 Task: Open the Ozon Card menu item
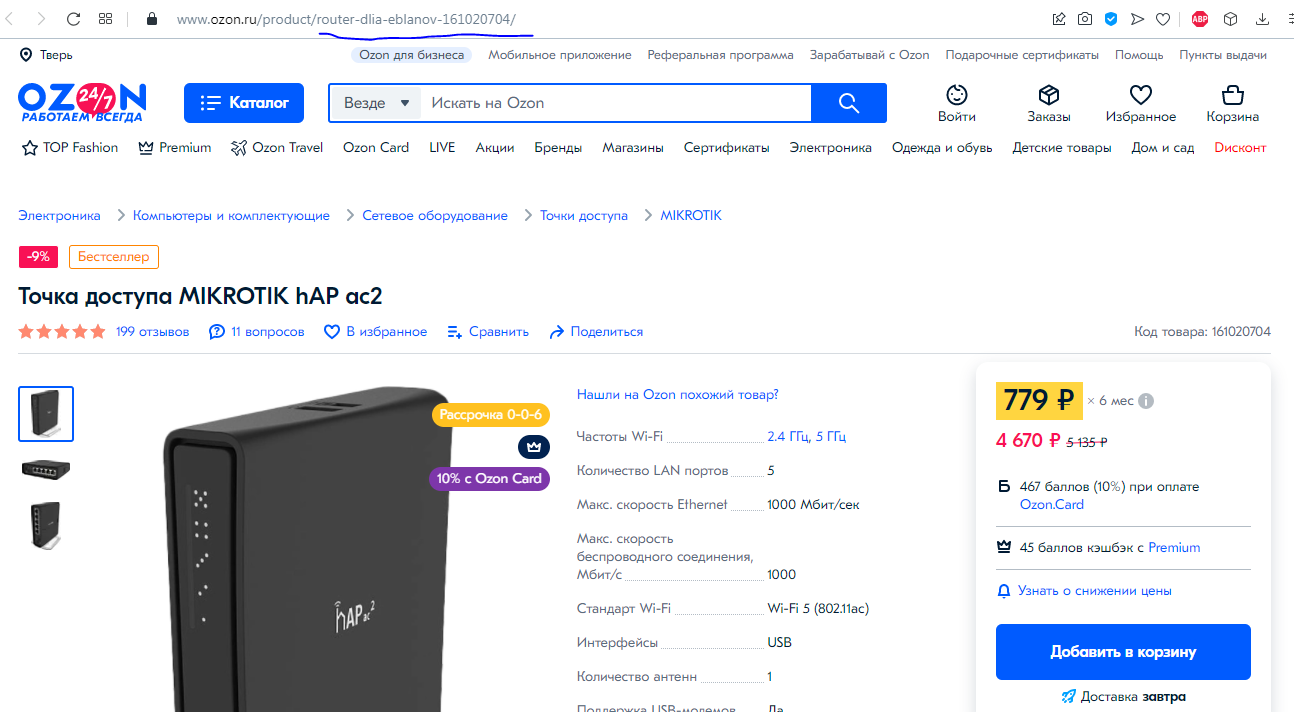[376, 147]
